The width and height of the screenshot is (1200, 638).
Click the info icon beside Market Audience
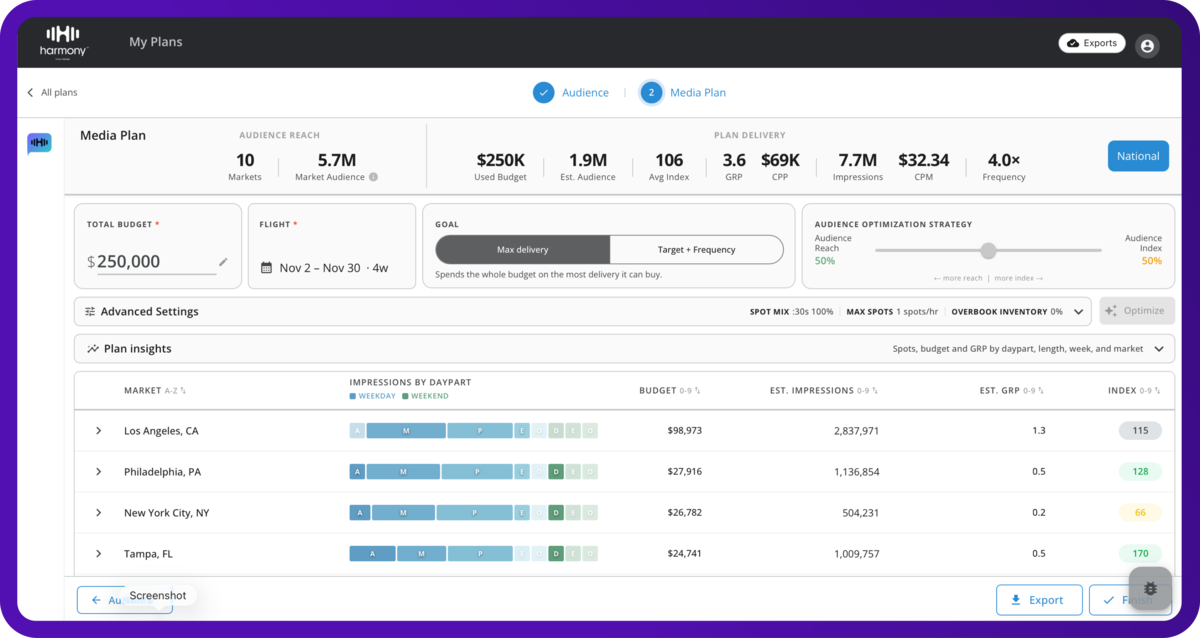click(373, 177)
